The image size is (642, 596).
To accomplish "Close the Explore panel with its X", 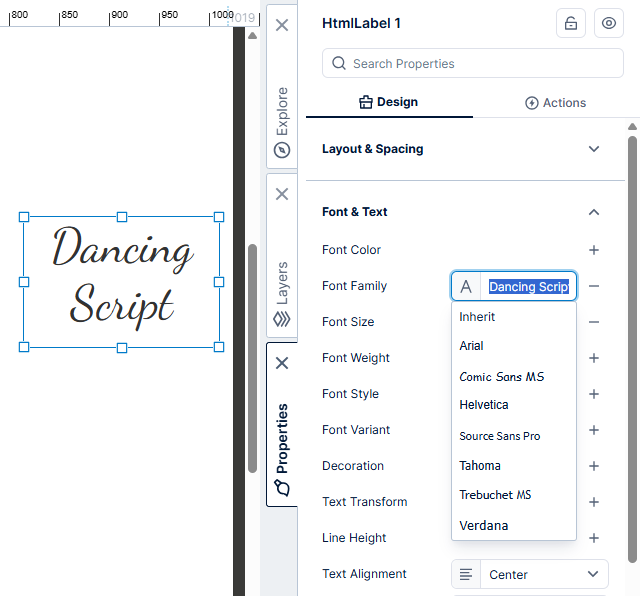I will (x=282, y=25).
